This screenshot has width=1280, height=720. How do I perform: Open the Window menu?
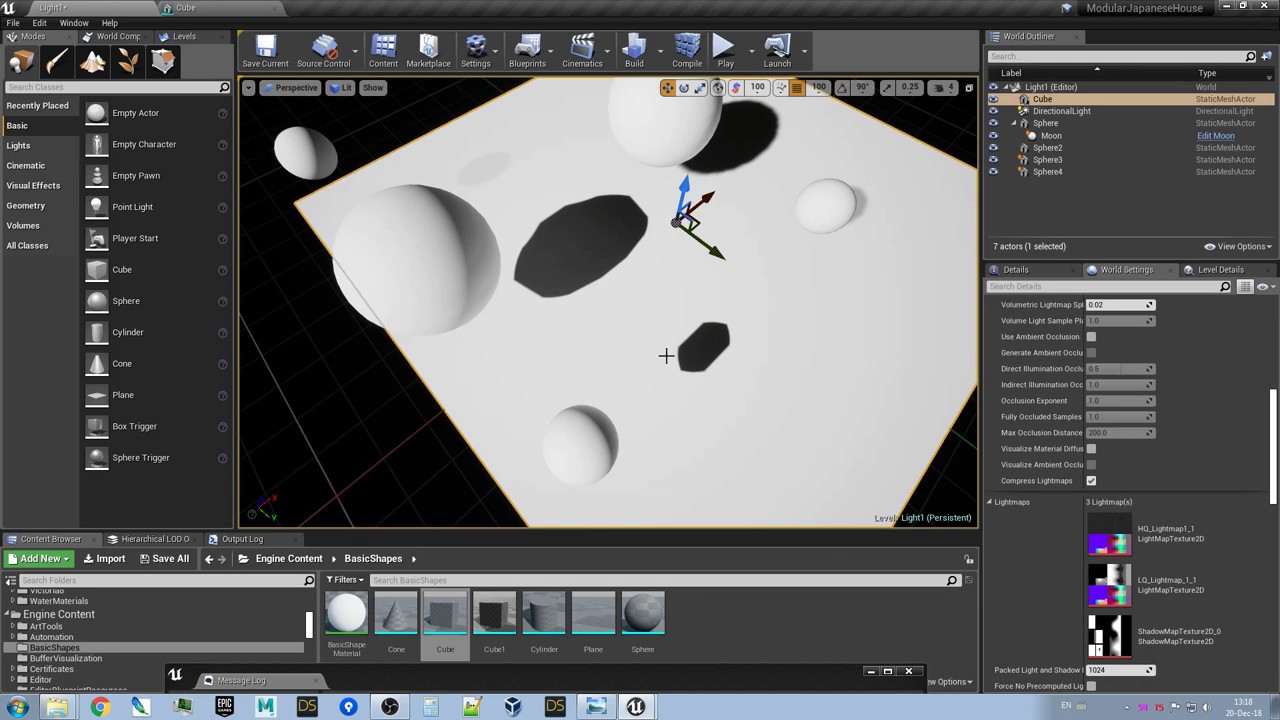(74, 23)
